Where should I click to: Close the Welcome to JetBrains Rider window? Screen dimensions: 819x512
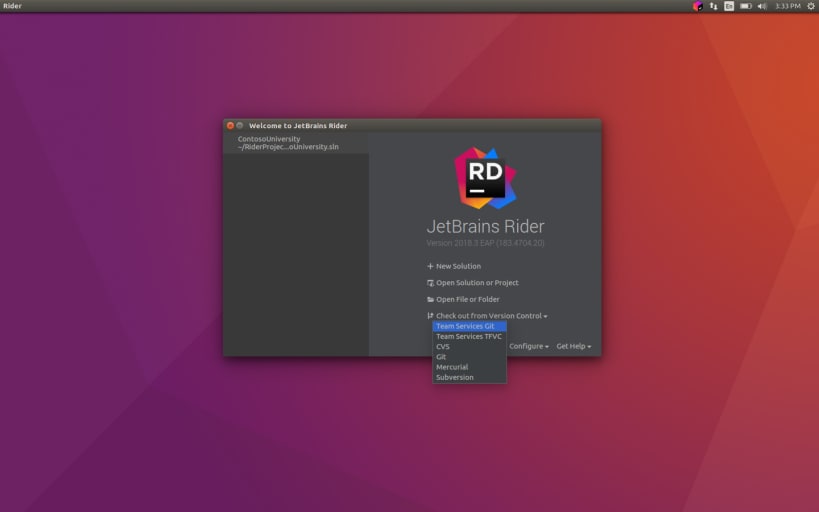click(230, 125)
